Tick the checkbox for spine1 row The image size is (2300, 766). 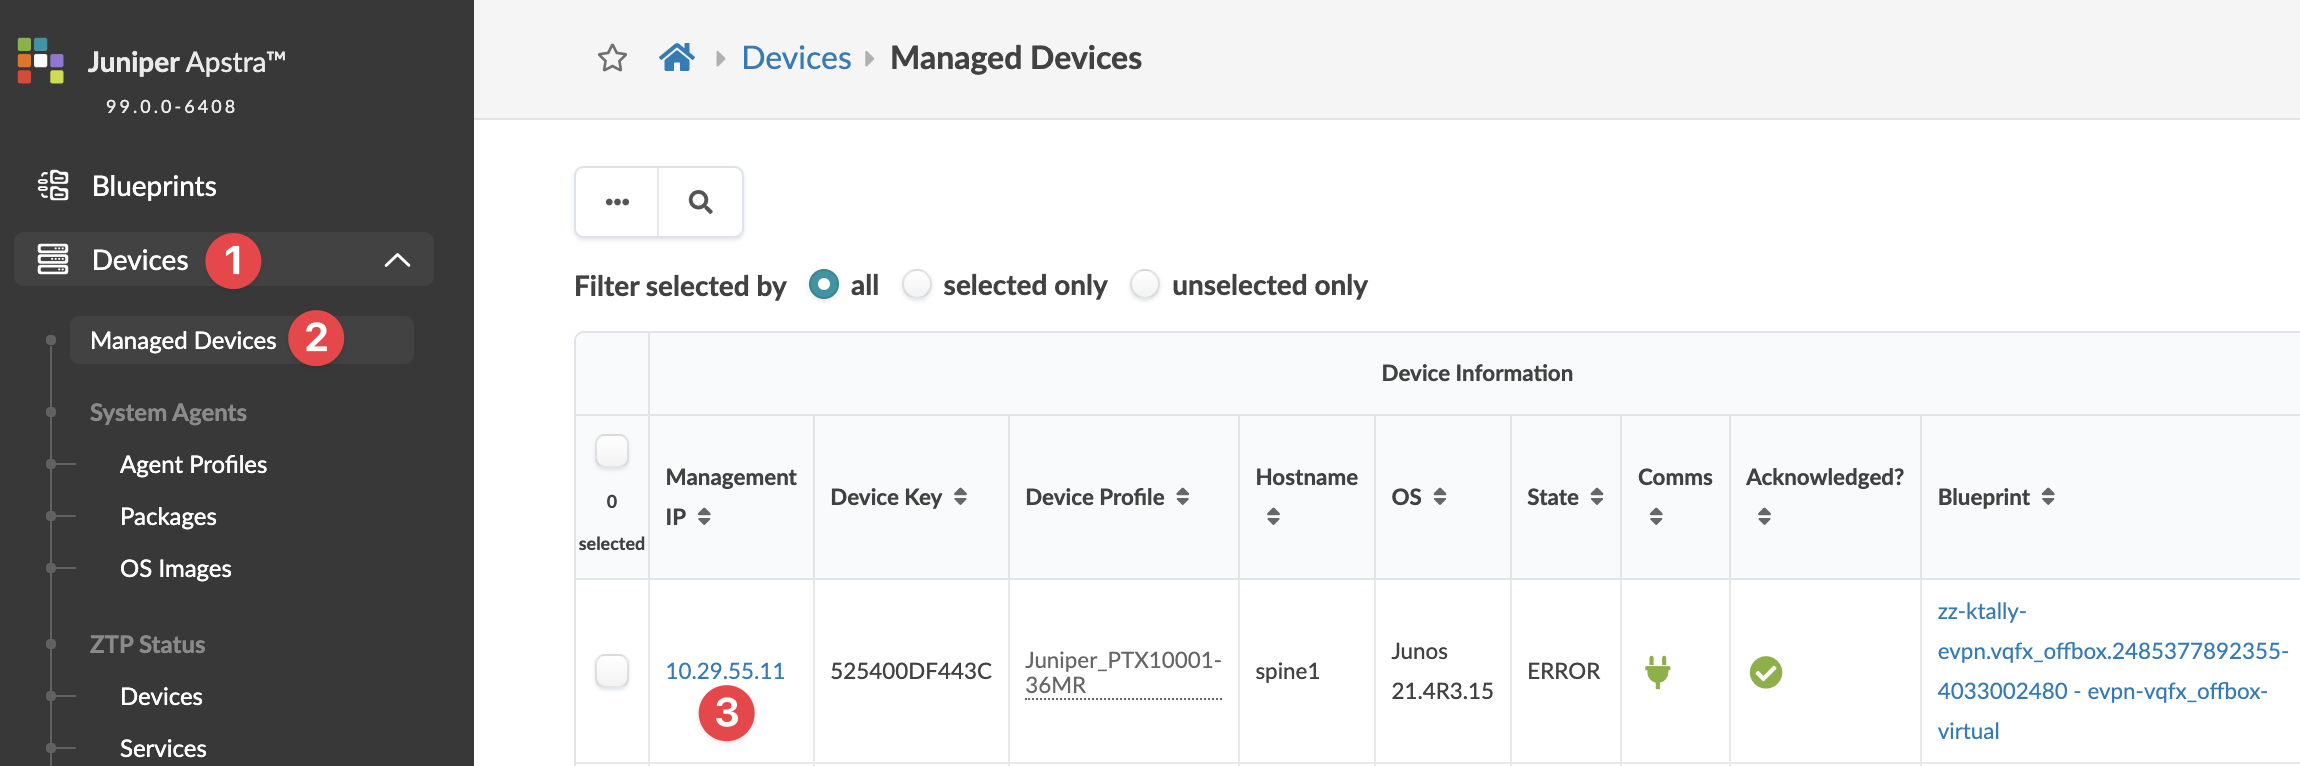click(x=612, y=671)
